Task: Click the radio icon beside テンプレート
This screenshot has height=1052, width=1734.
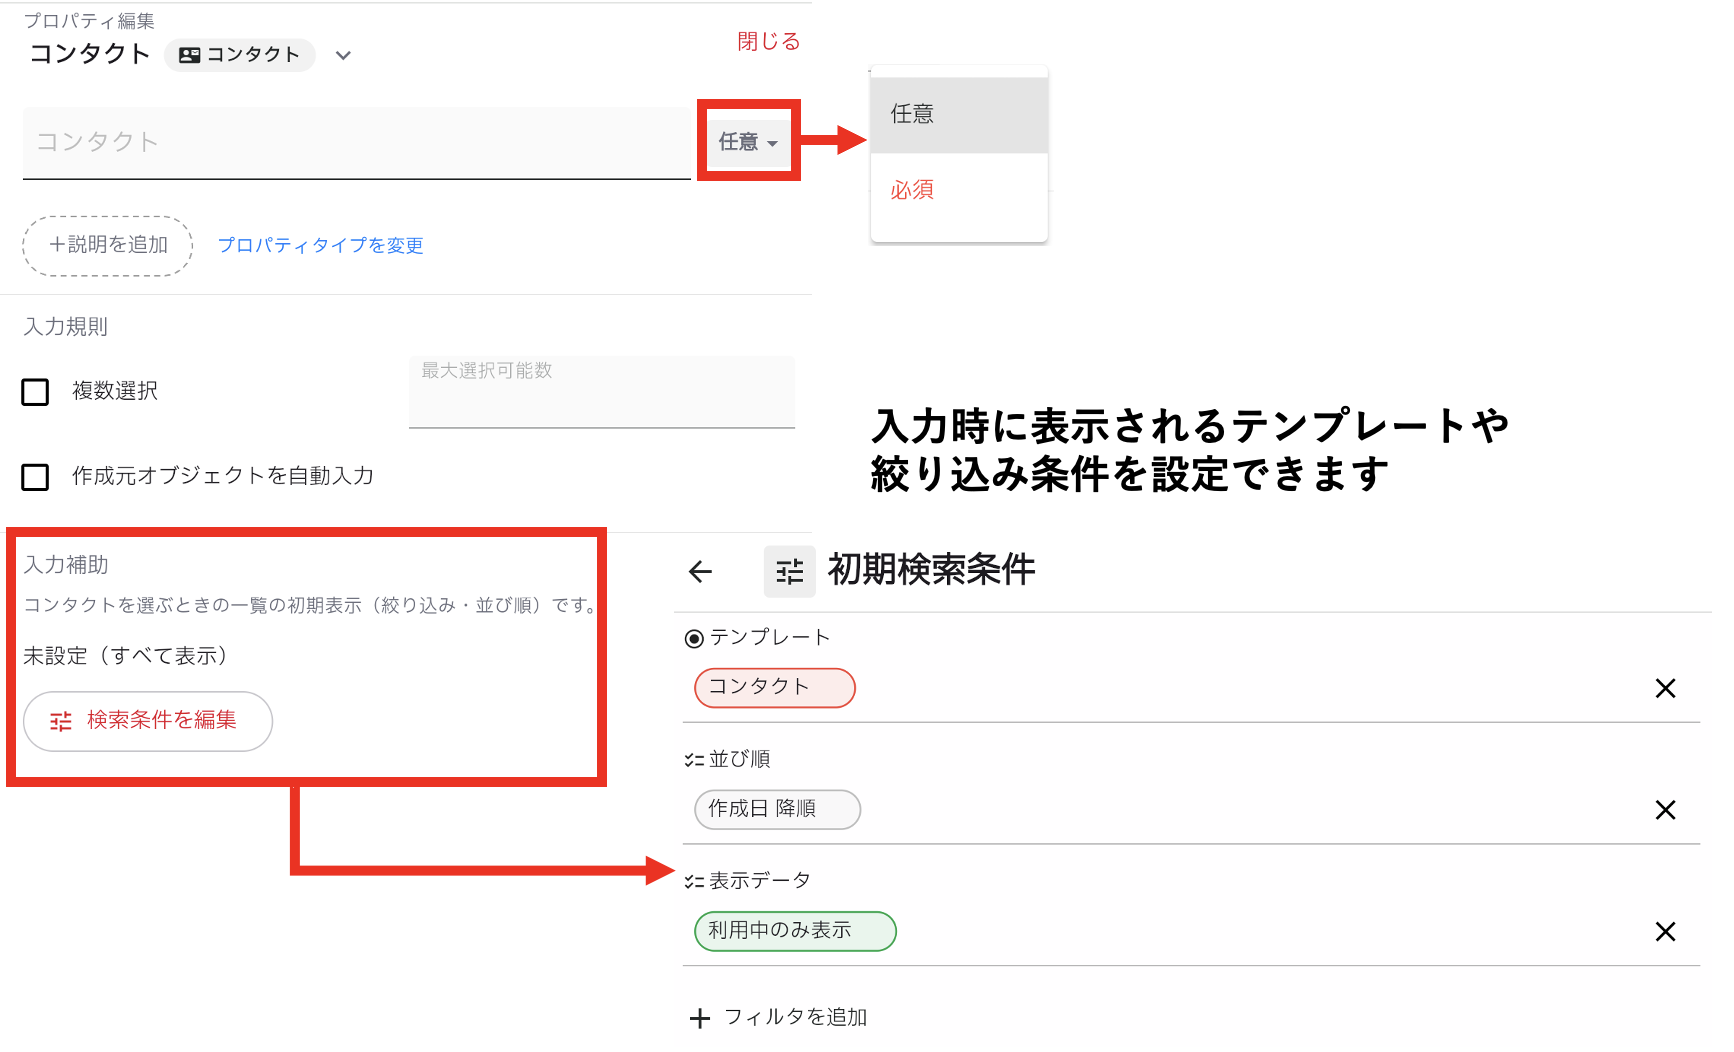Action: click(x=694, y=638)
